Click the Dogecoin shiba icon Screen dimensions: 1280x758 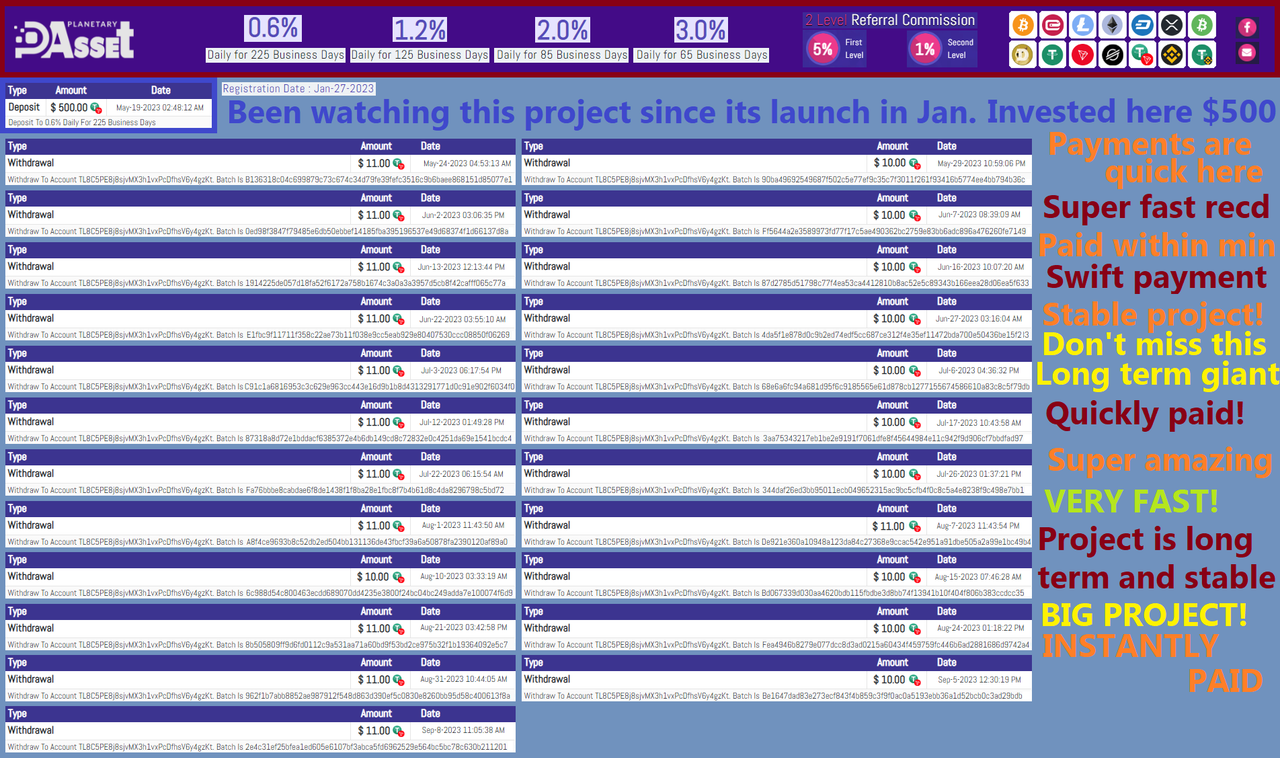(x=1023, y=55)
